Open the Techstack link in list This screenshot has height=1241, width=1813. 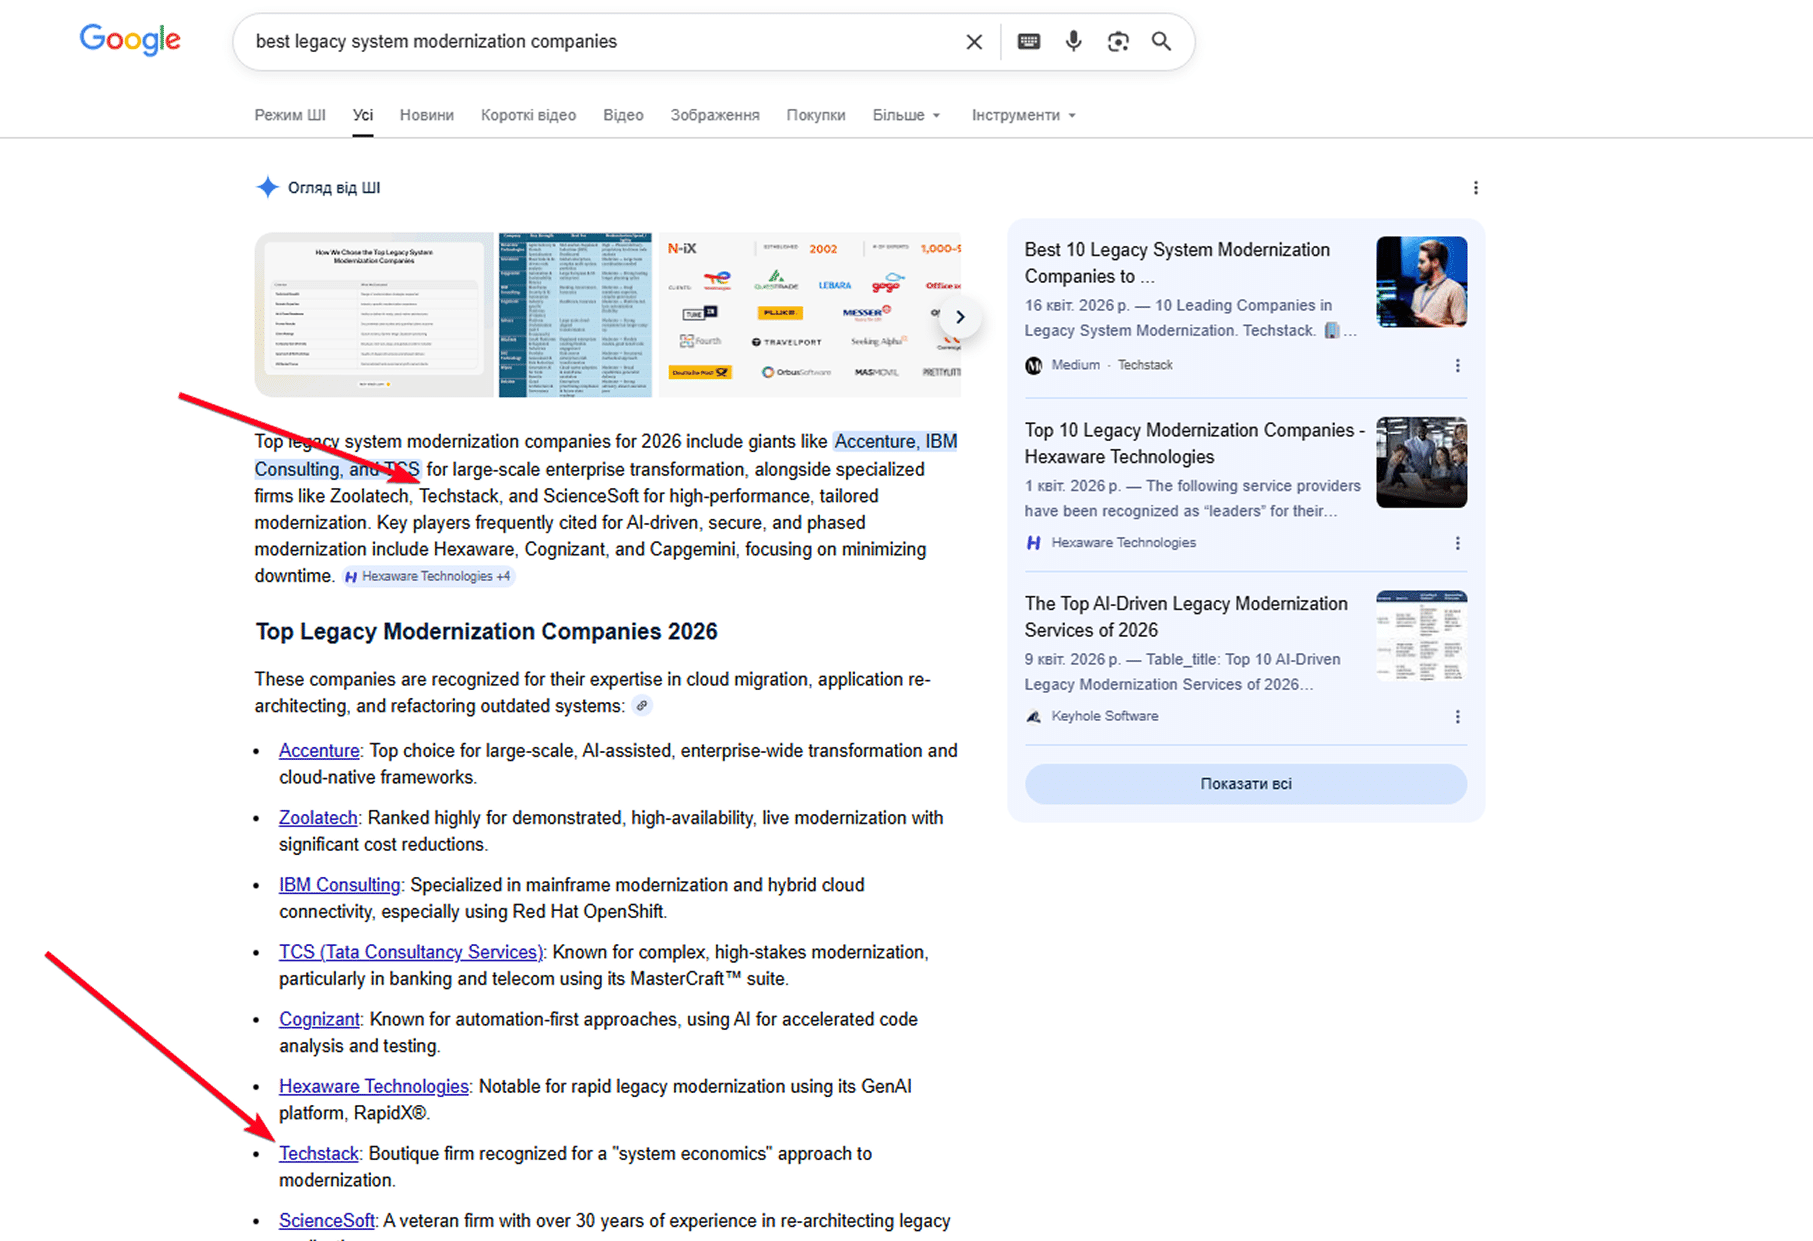(x=318, y=1153)
